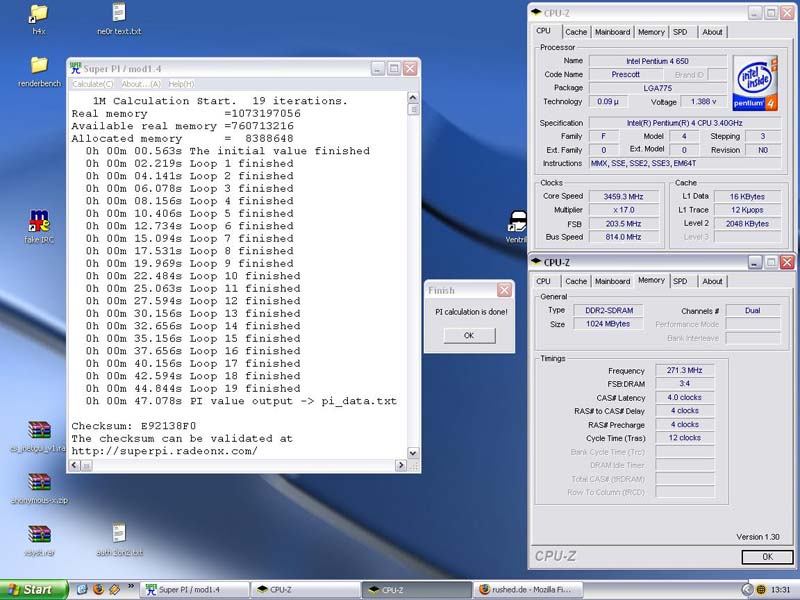This screenshot has width=800, height=600.
Task: Switch to the first CPU-Z taskbar button
Action: coord(306,590)
